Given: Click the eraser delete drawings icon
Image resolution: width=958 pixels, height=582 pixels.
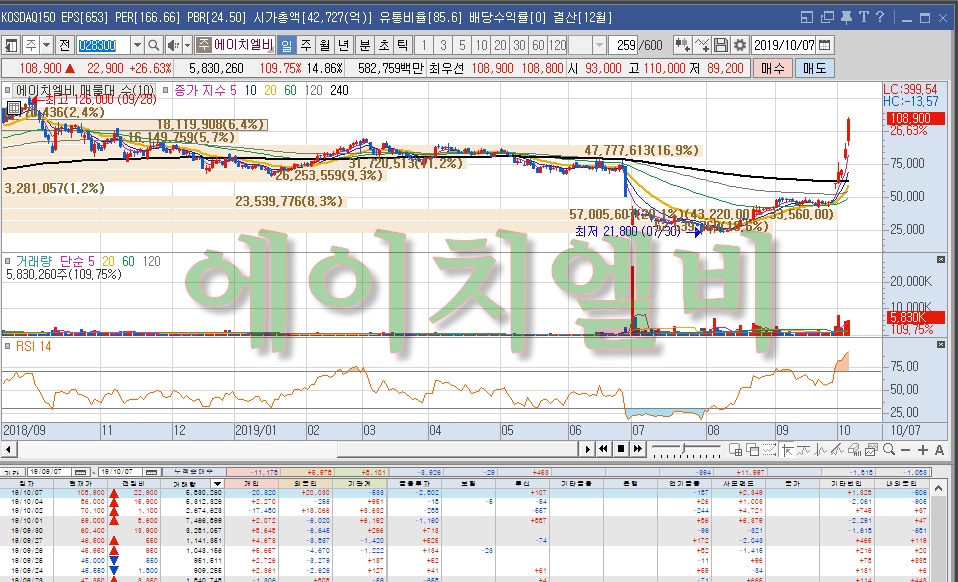Looking at the screenshot, I should tap(855, 450).
